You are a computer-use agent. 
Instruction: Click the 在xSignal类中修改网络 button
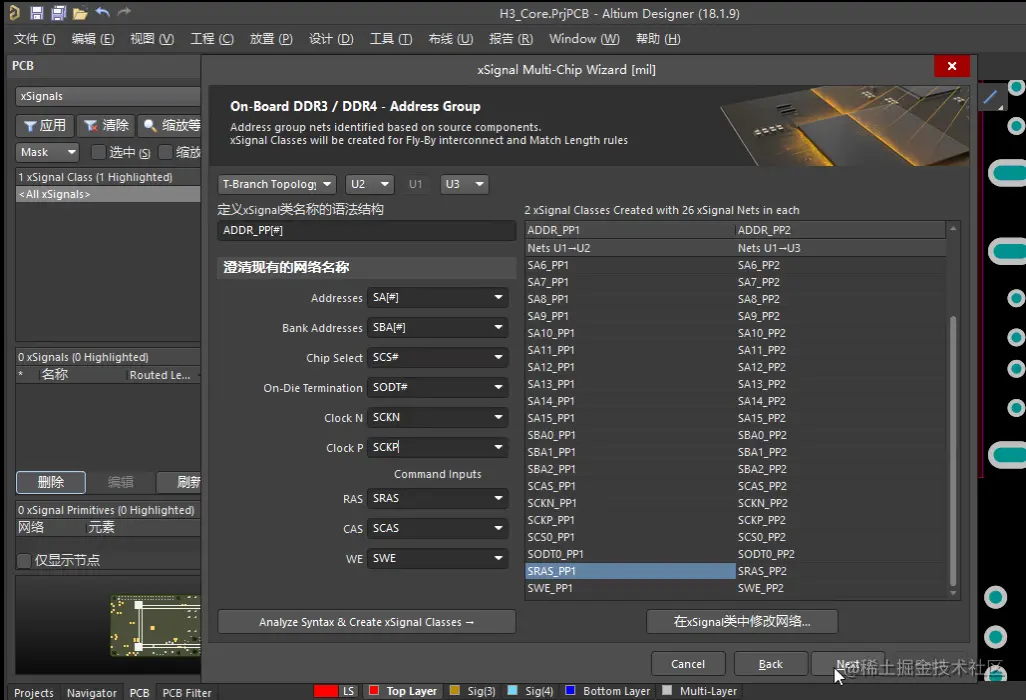(x=742, y=621)
